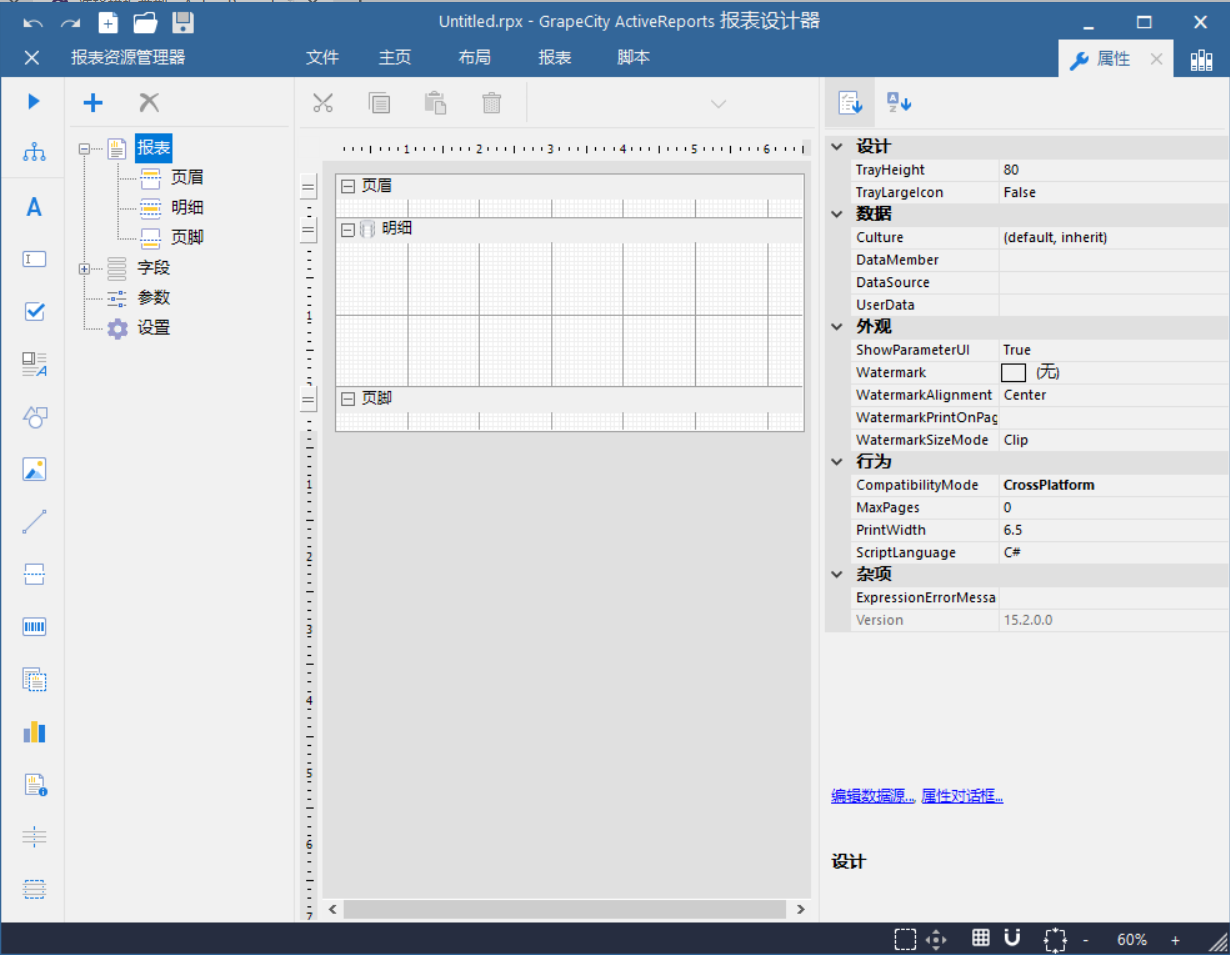Open the 布局 tab

475,58
